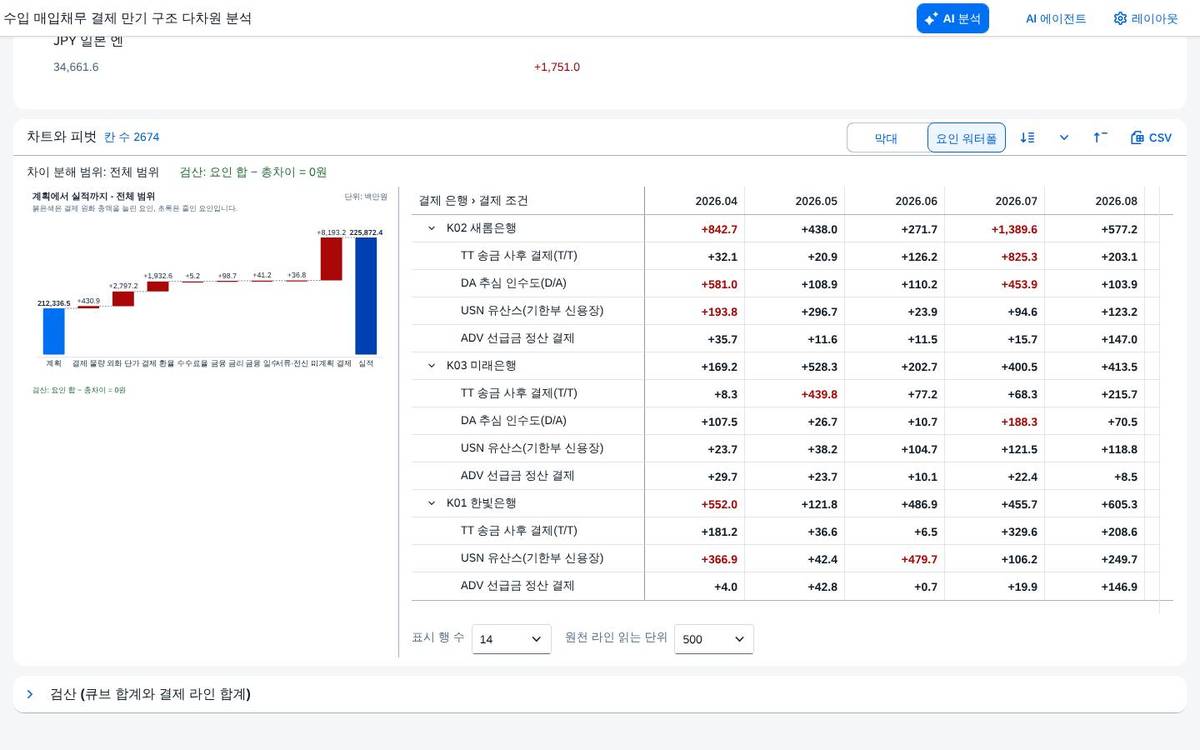Open the 레이아웃 settings
1200x750 pixels.
click(1145, 18)
